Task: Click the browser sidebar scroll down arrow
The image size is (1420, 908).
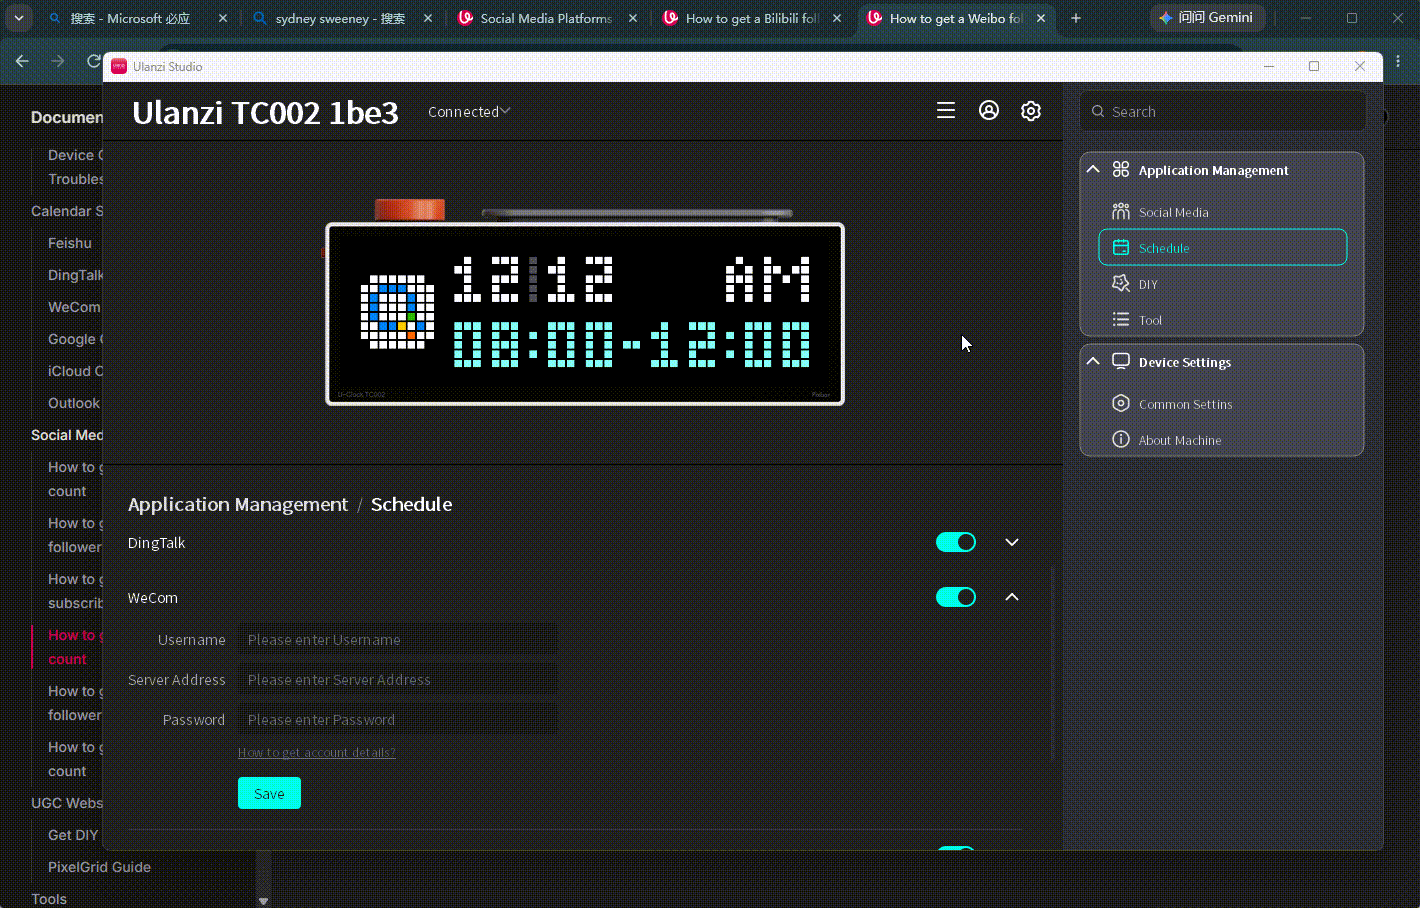Action: (263, 901)
